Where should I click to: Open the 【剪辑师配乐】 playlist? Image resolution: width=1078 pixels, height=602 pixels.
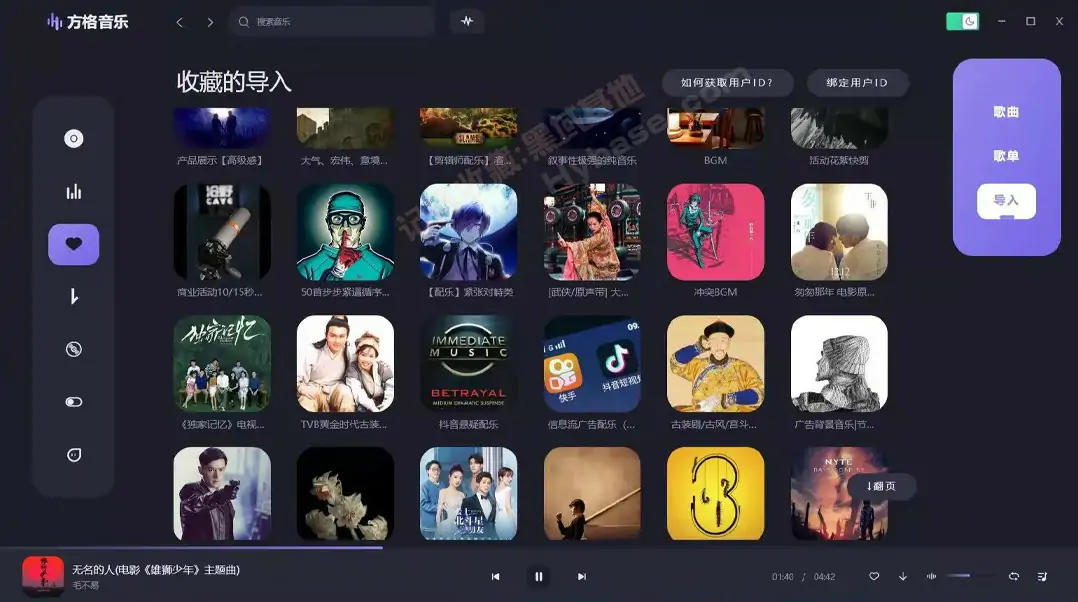coord(468,129)
